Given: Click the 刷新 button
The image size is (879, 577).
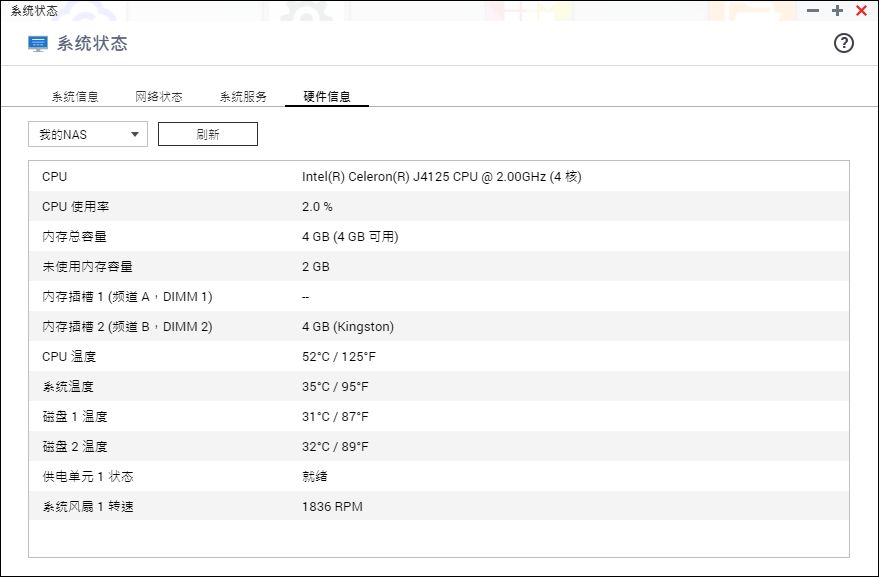Looking at the screenshot, I should 208,134.
